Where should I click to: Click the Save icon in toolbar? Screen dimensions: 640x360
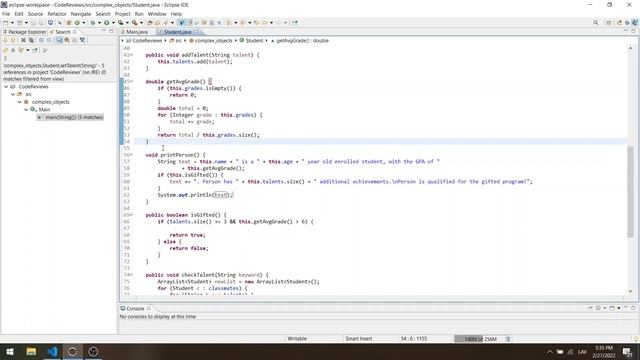pyautogui.click(x=33, y=23)
